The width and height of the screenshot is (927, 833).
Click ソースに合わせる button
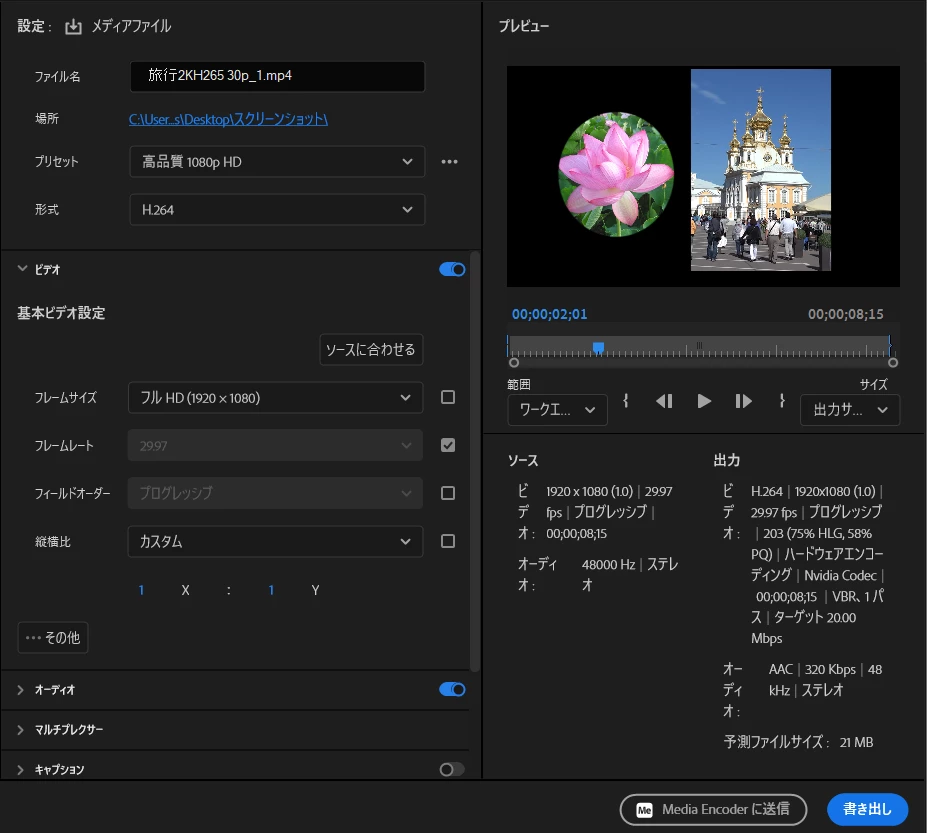tap(371, 349)
